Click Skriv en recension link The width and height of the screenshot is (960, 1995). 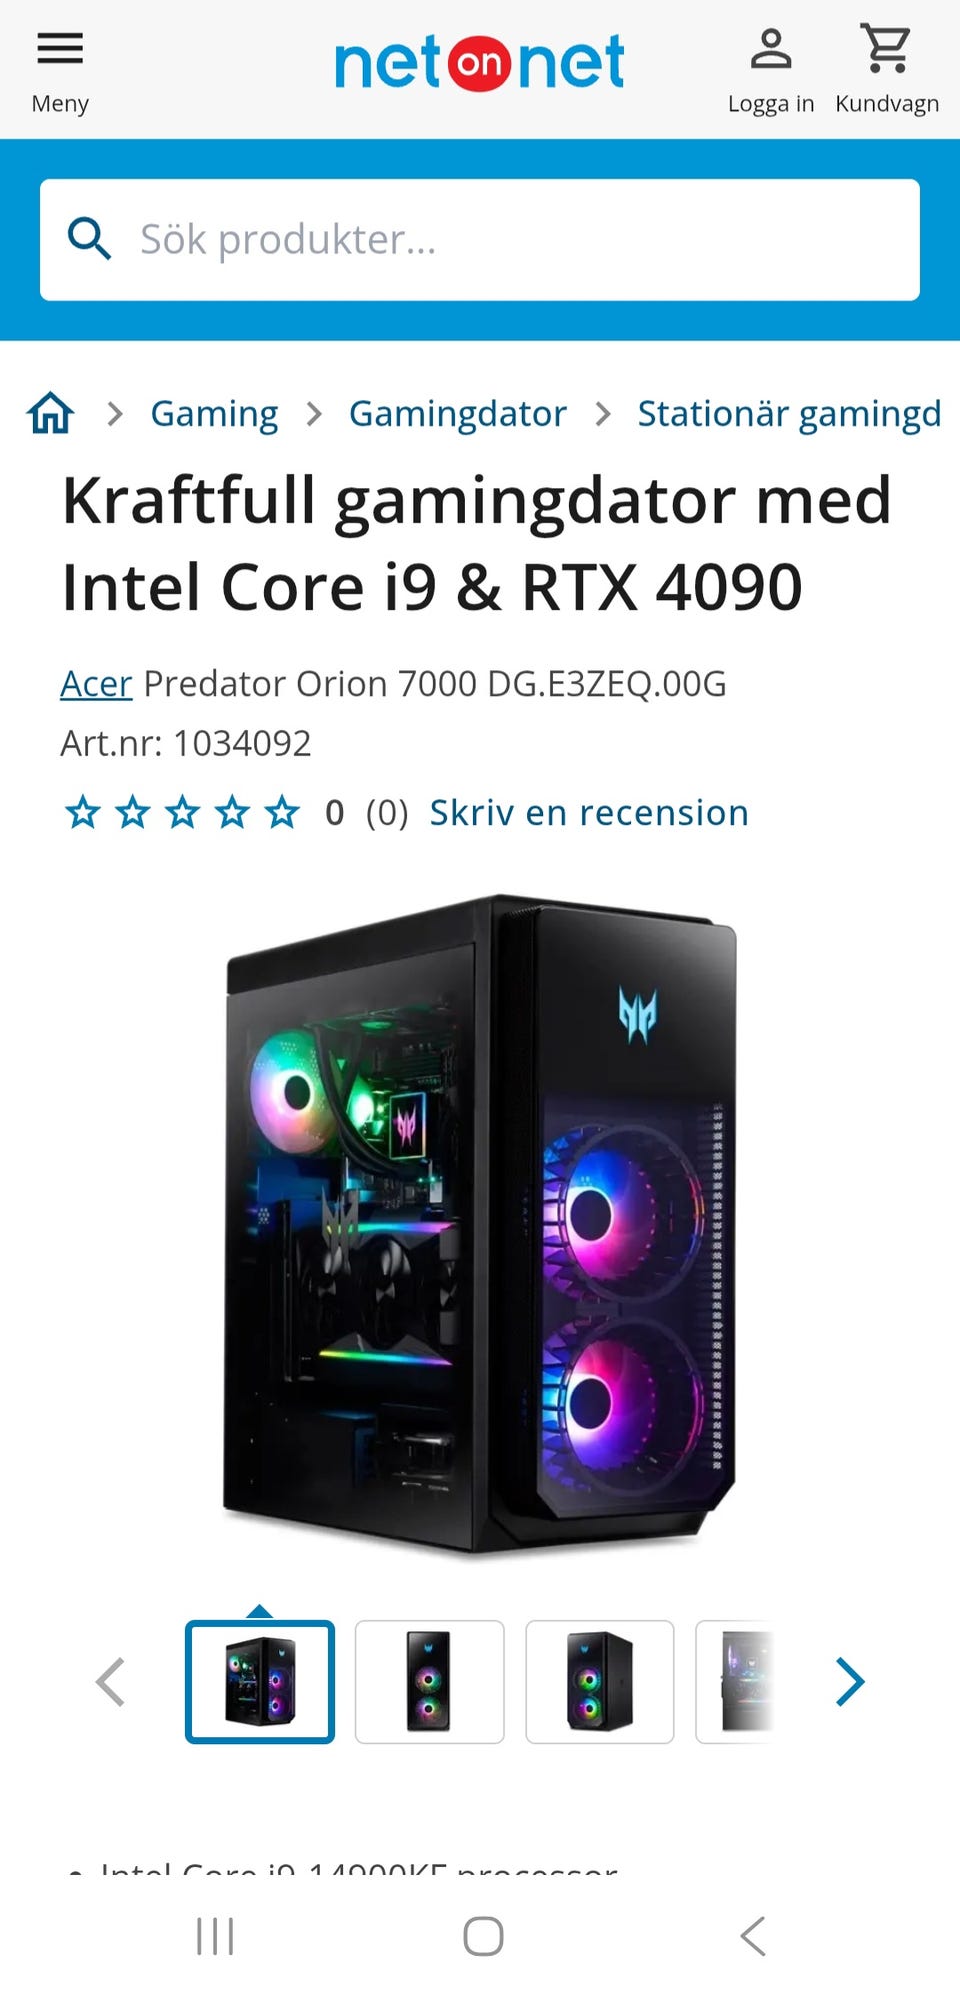(x=589, y=813)
